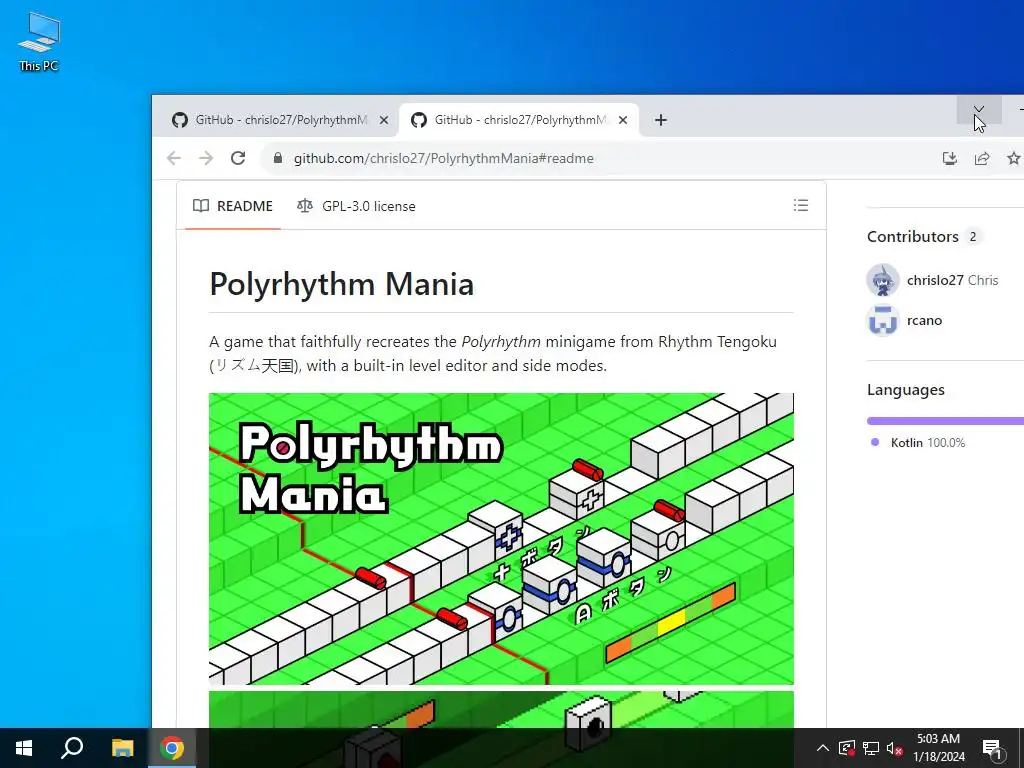
Task: Click the Chrome back arrow
Action: tap(174, 158)
